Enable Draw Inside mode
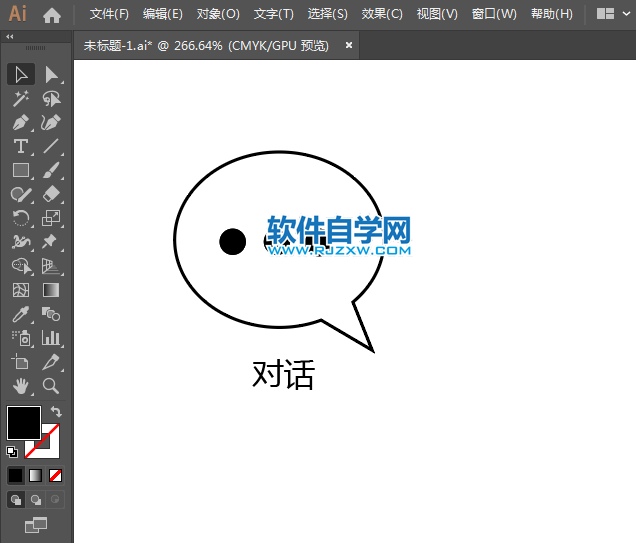 pos(55,500)
